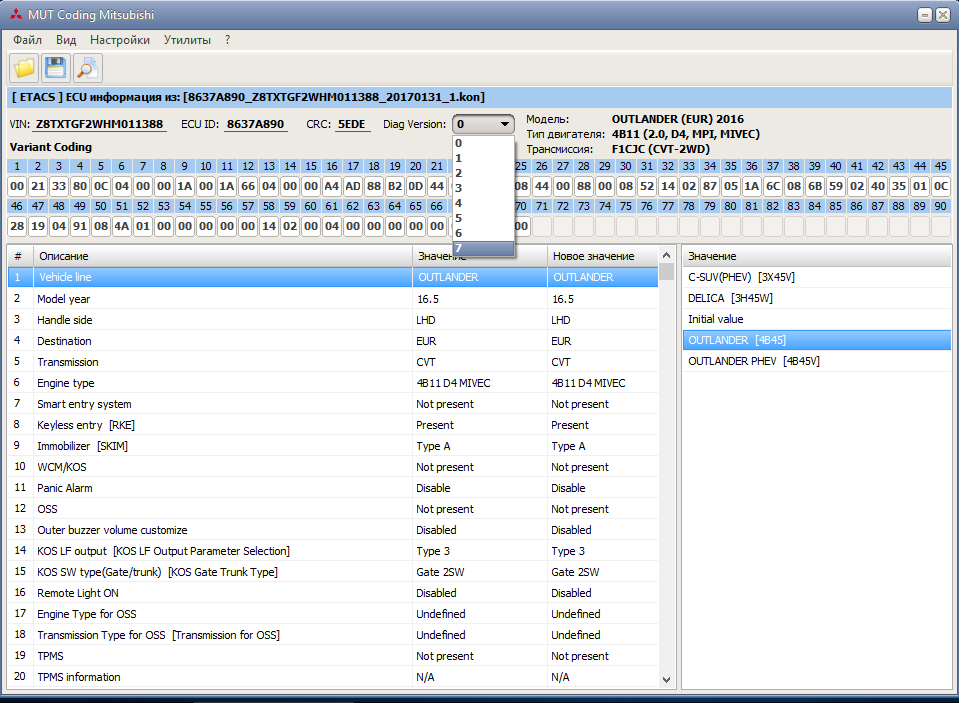Screen dimensions: 962x703
Task: Select the Handle side row
Action: point(333,320)
